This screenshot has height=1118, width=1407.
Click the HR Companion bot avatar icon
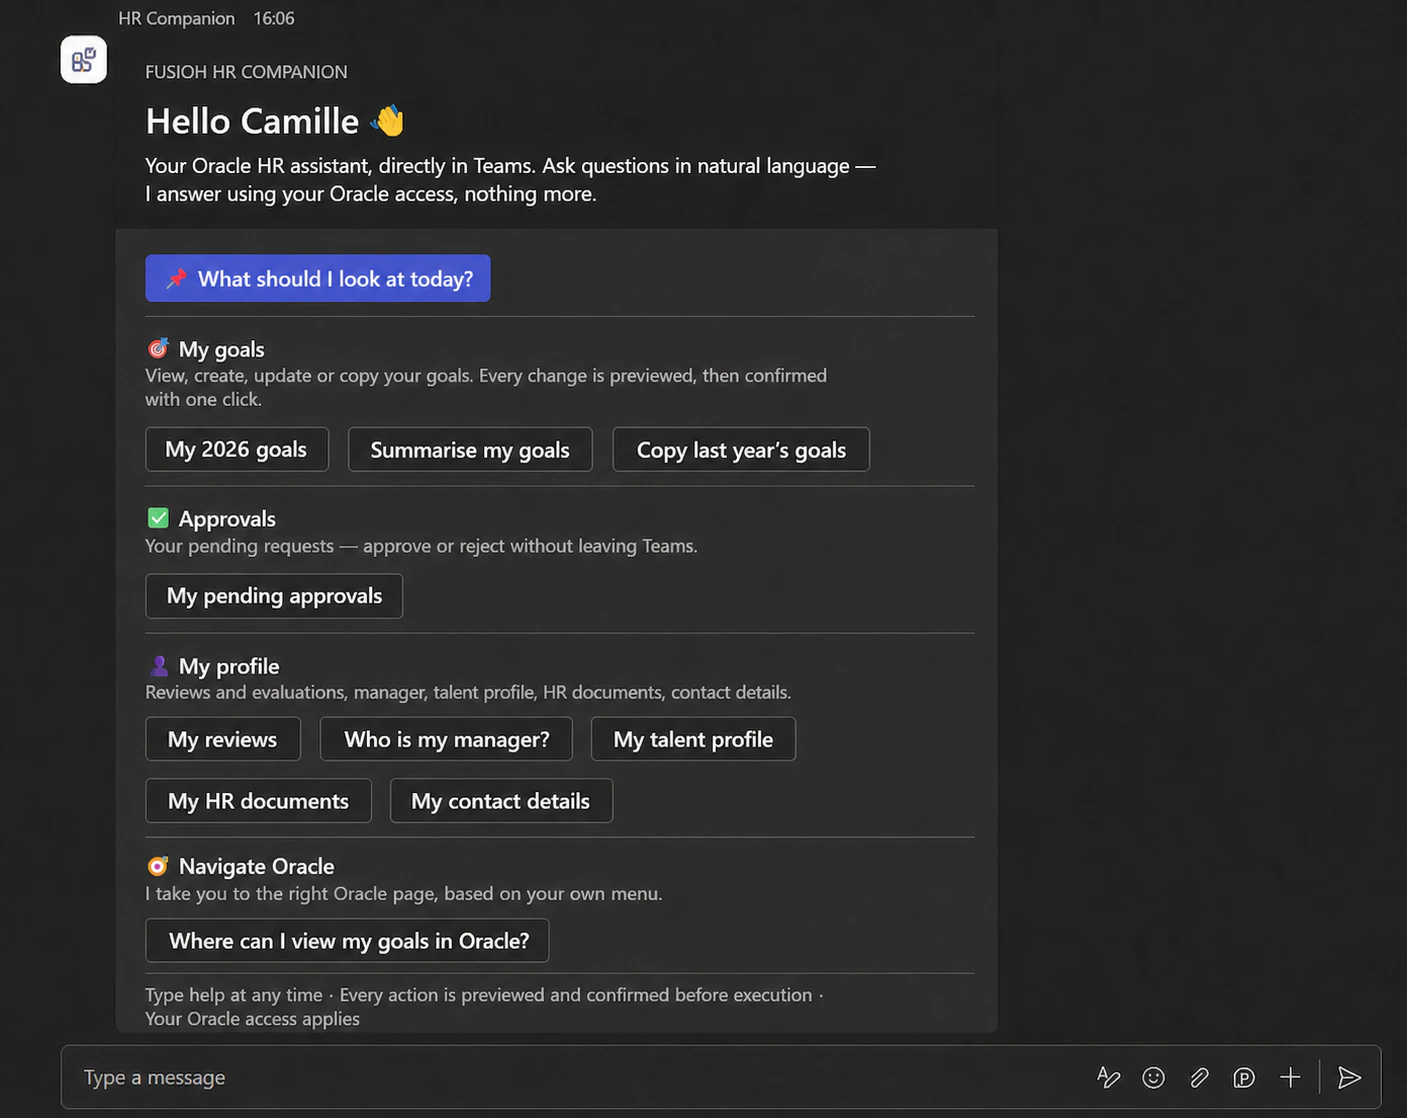pos(84,60)
